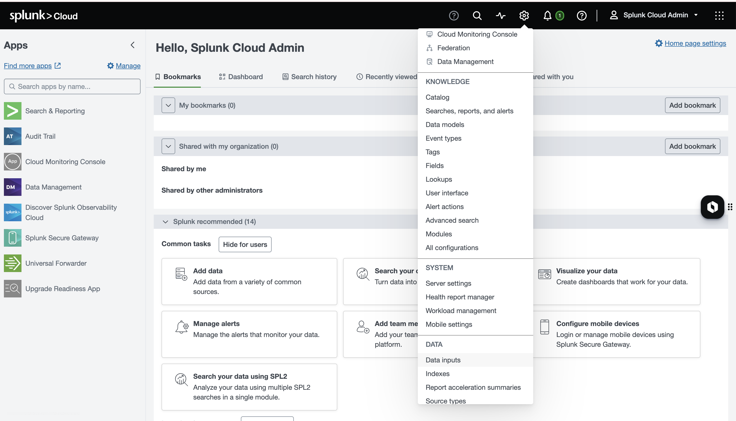This screenshot has width=736, height=421.
Task: Switch to the Recently viewed tab
Action: tap(386, 77)
